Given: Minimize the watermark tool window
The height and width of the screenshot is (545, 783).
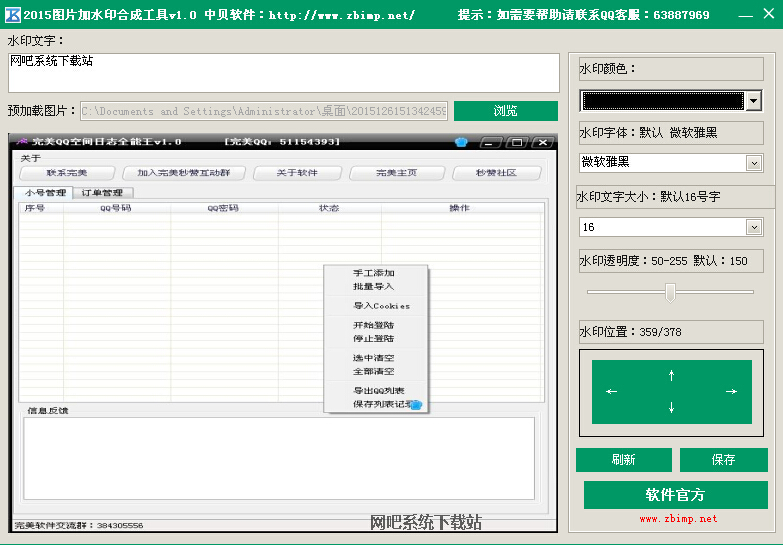Looking at the screenshot, I should tap(741, 15).
